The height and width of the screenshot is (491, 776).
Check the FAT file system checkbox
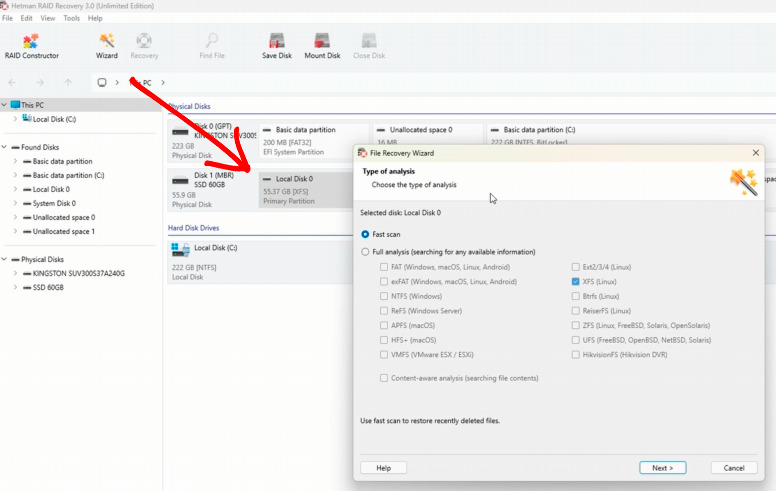click(384, 267)
